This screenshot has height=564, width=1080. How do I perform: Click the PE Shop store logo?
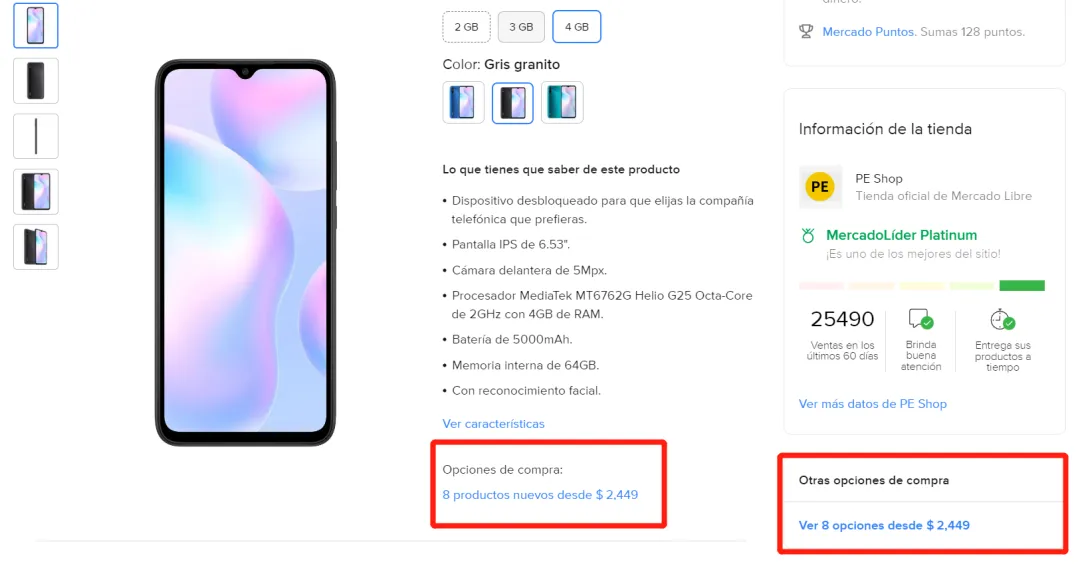pyautogui.click(x=820, y=186)
